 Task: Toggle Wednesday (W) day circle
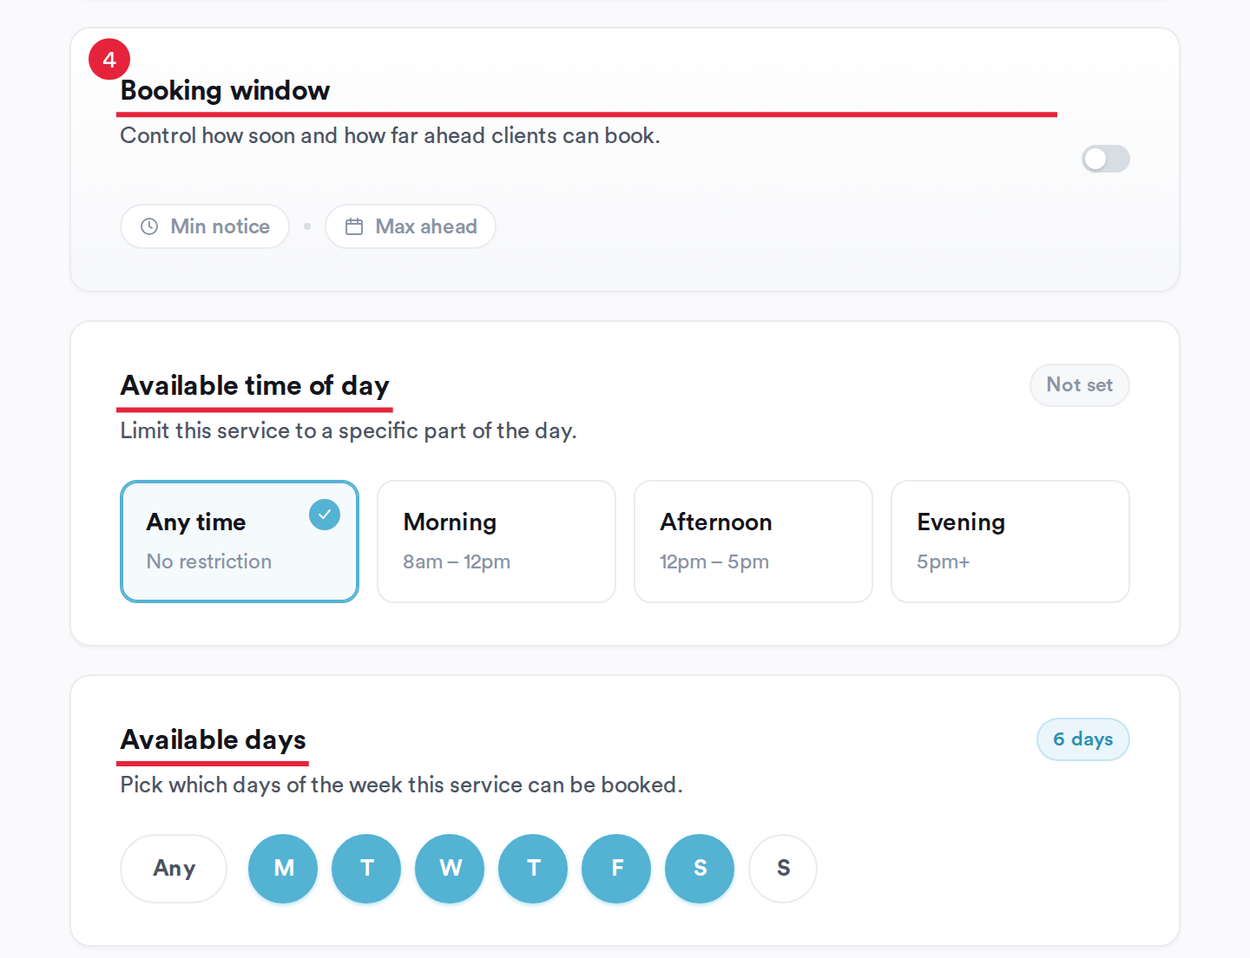pyautogui.click(x=450, y=869)
